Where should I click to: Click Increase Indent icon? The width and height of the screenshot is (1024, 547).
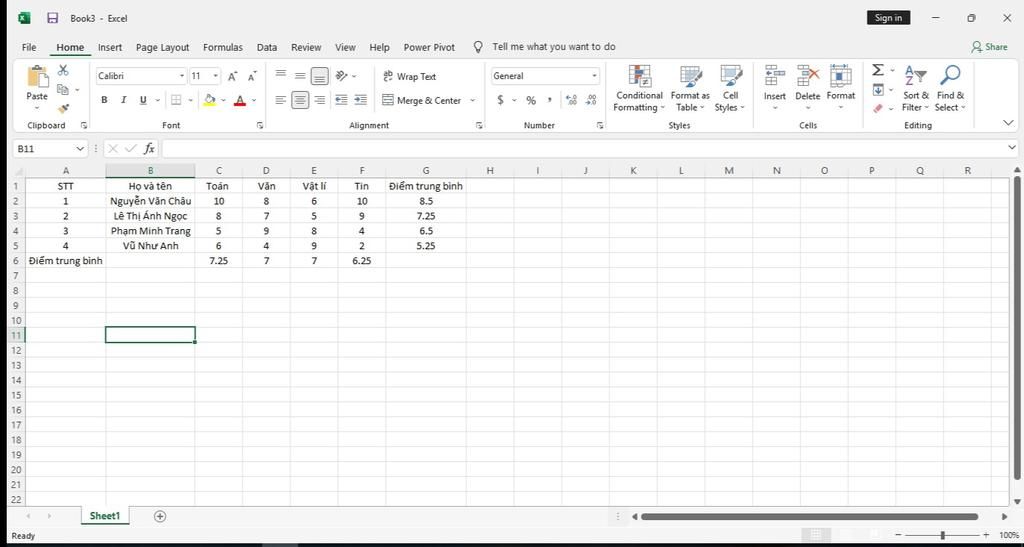coord(360,100)
